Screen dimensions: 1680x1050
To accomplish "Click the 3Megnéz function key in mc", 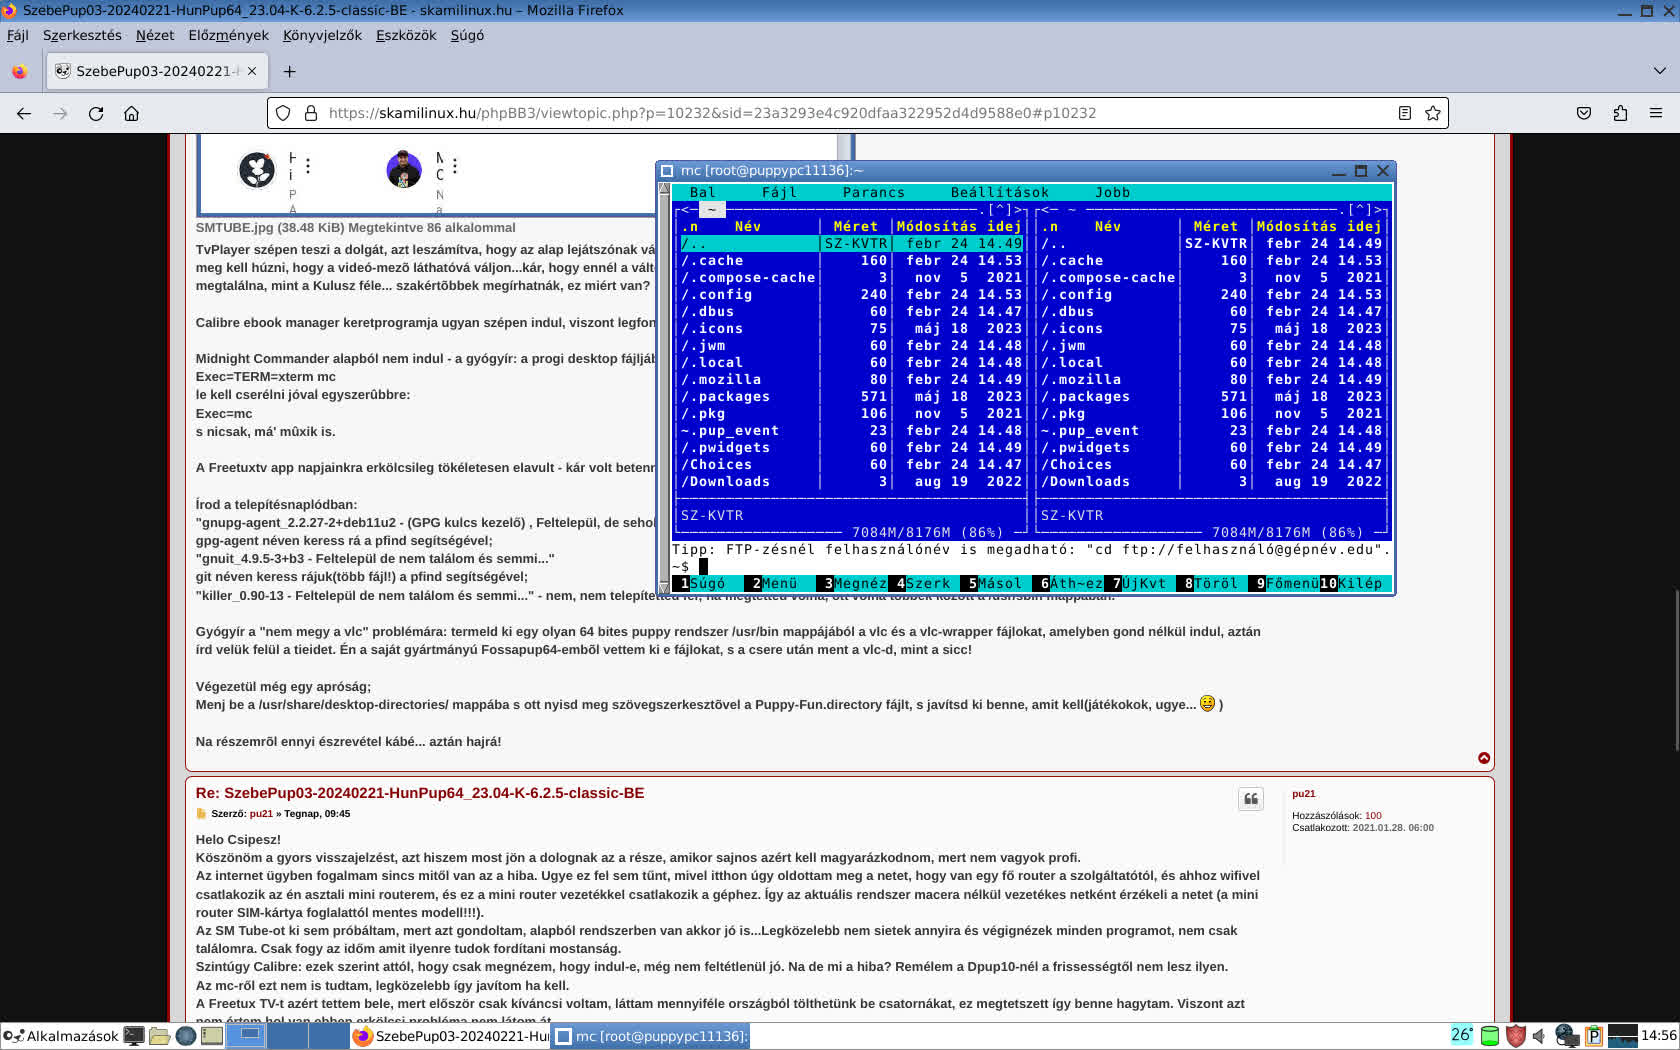I will (851, 583).
